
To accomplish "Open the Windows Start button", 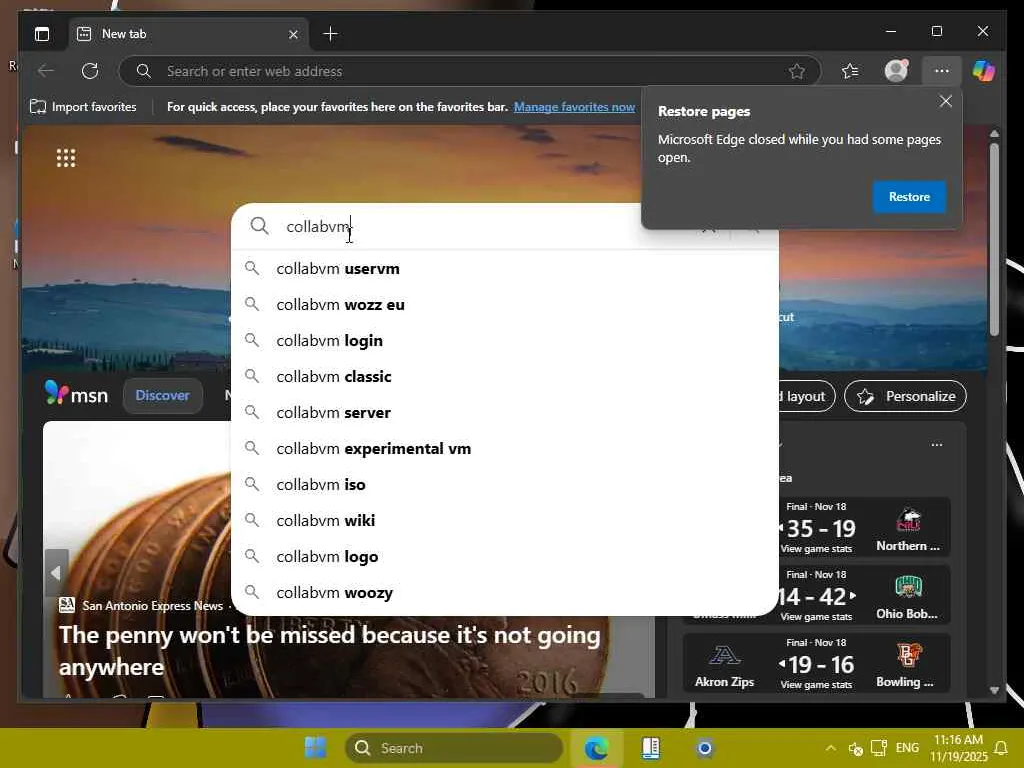I will 316,748.
